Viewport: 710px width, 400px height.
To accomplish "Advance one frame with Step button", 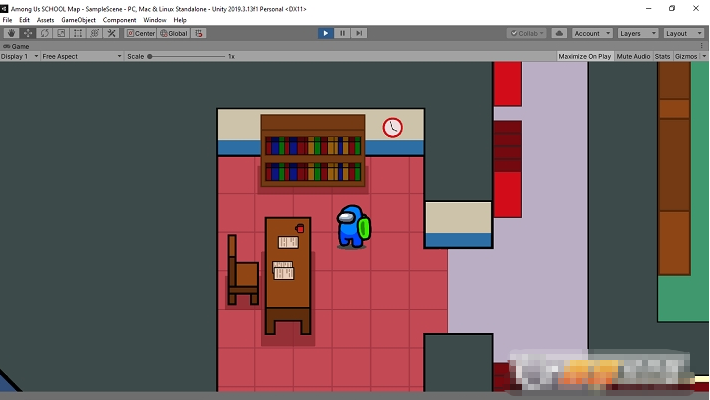I will [359, 33].
